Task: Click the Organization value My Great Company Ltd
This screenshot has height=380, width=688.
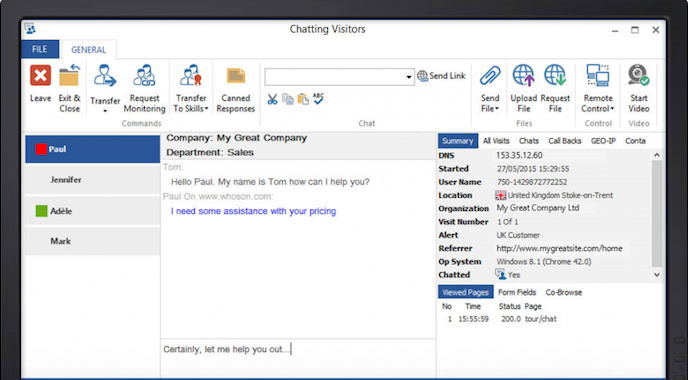Action: tap(538, 208)
